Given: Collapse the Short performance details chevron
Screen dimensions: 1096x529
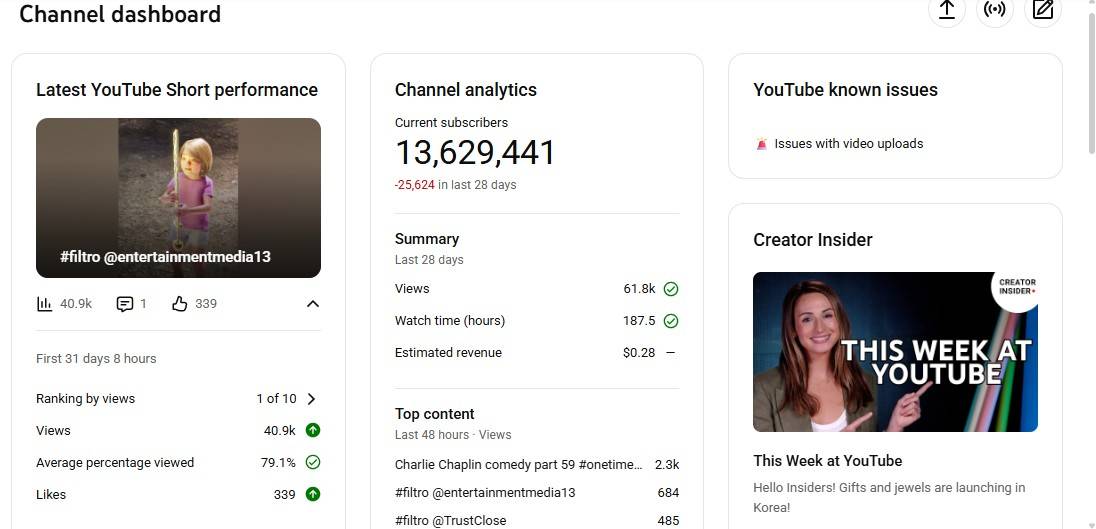Looking at the screenshot, I should tap(312, 304).
